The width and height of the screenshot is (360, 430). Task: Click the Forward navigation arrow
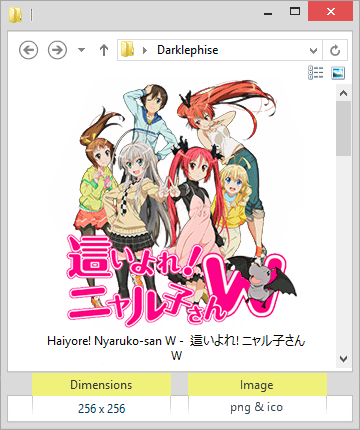coord(57,50)
